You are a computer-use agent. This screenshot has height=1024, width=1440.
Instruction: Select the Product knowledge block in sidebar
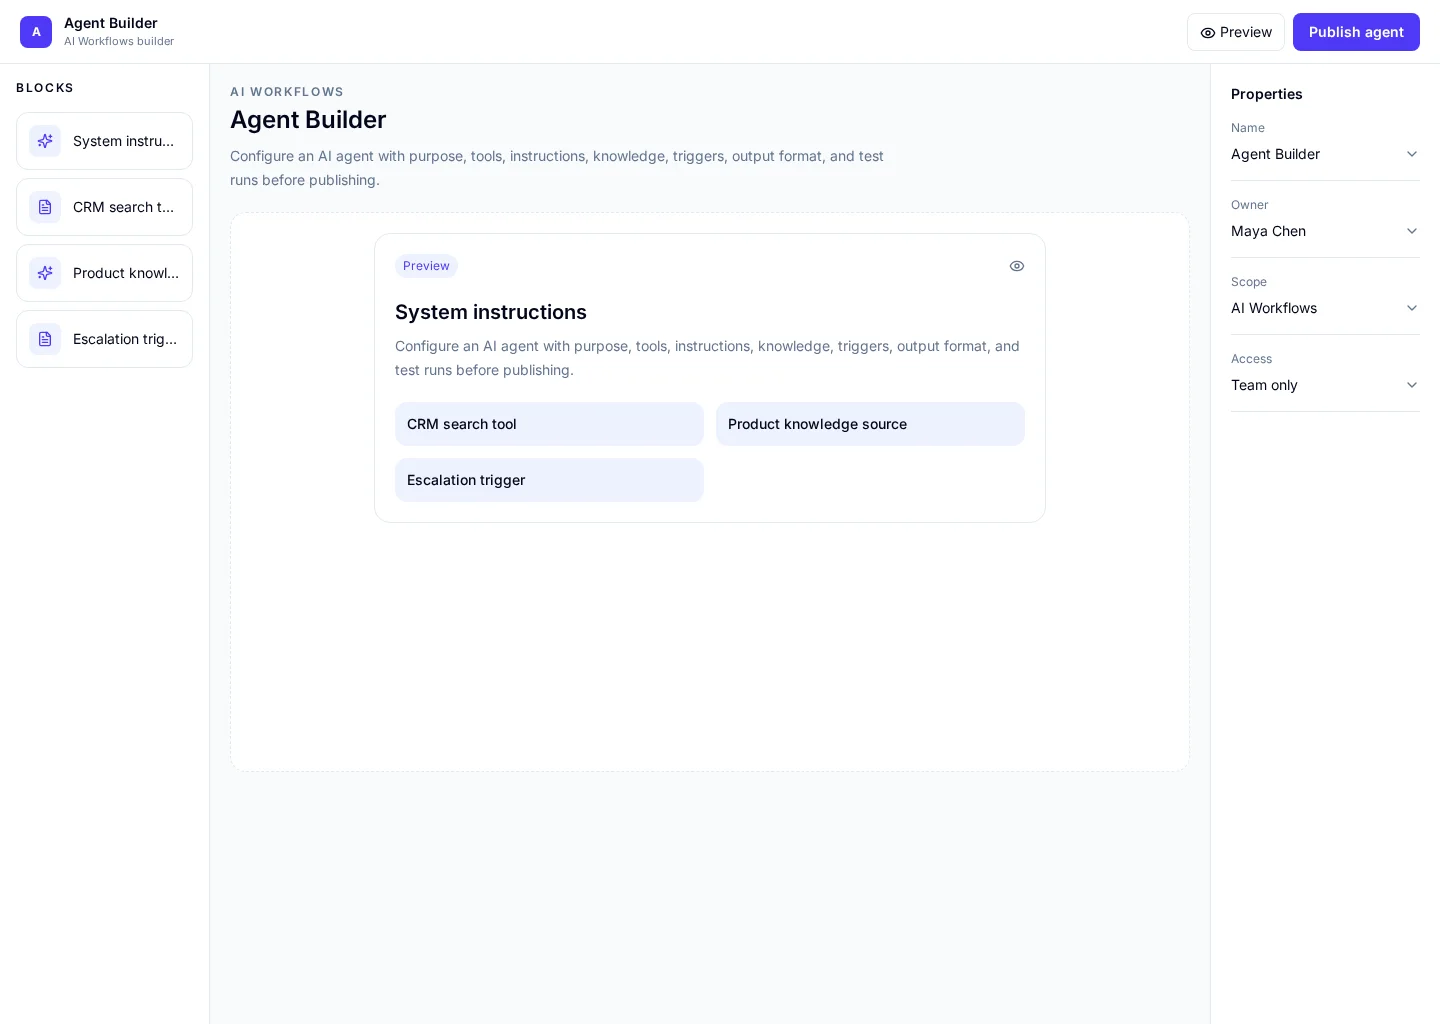(x=104, y=273)
